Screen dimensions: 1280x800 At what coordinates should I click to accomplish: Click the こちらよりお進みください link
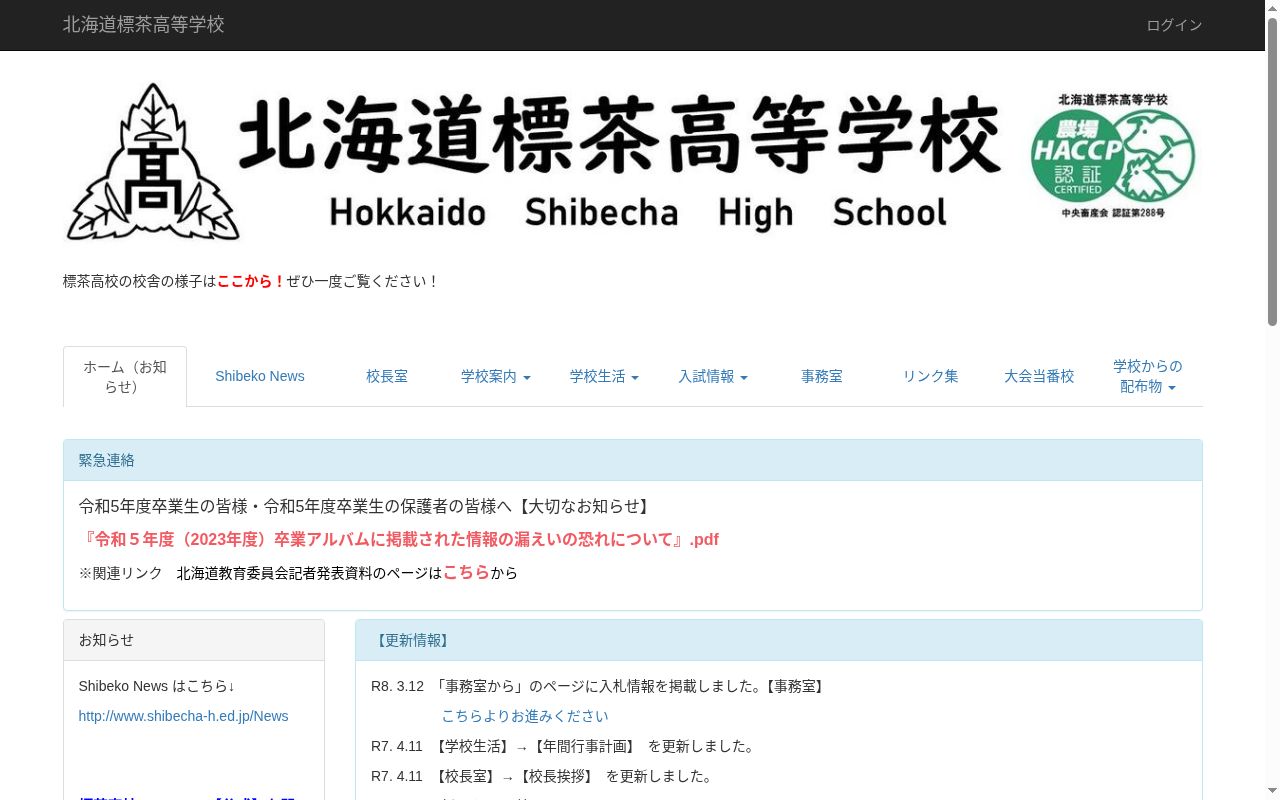[x=525, y=716]
